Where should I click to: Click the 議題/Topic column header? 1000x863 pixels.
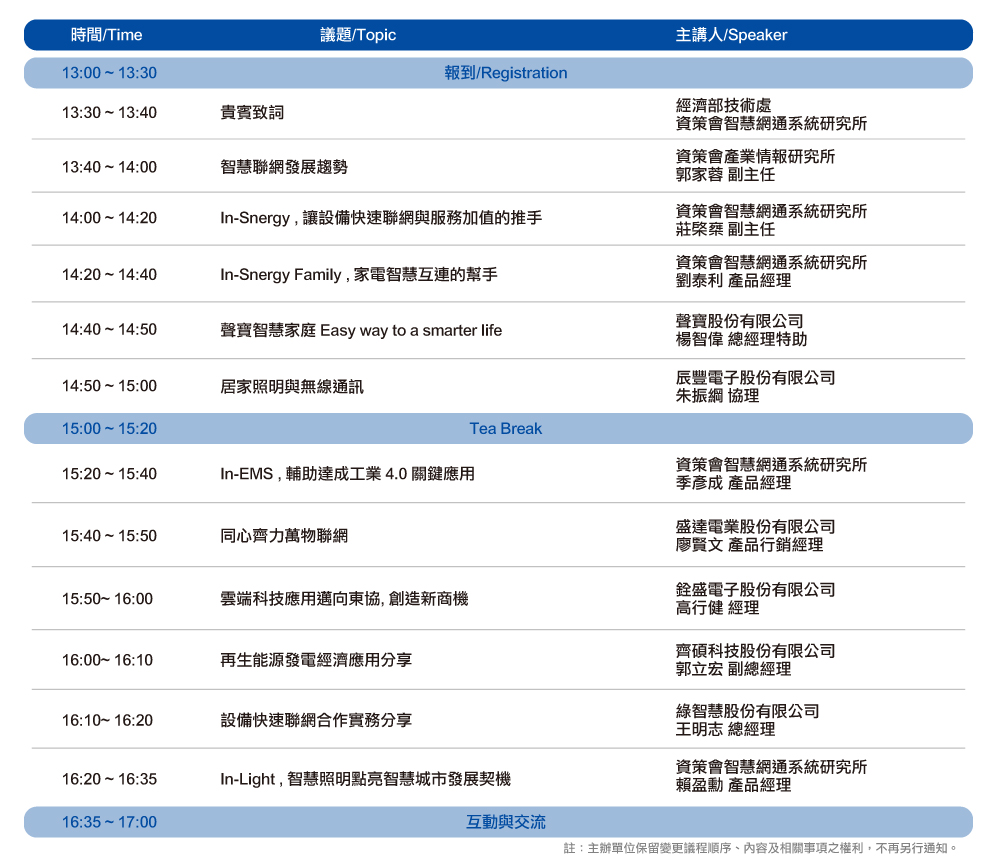(358, 35)
